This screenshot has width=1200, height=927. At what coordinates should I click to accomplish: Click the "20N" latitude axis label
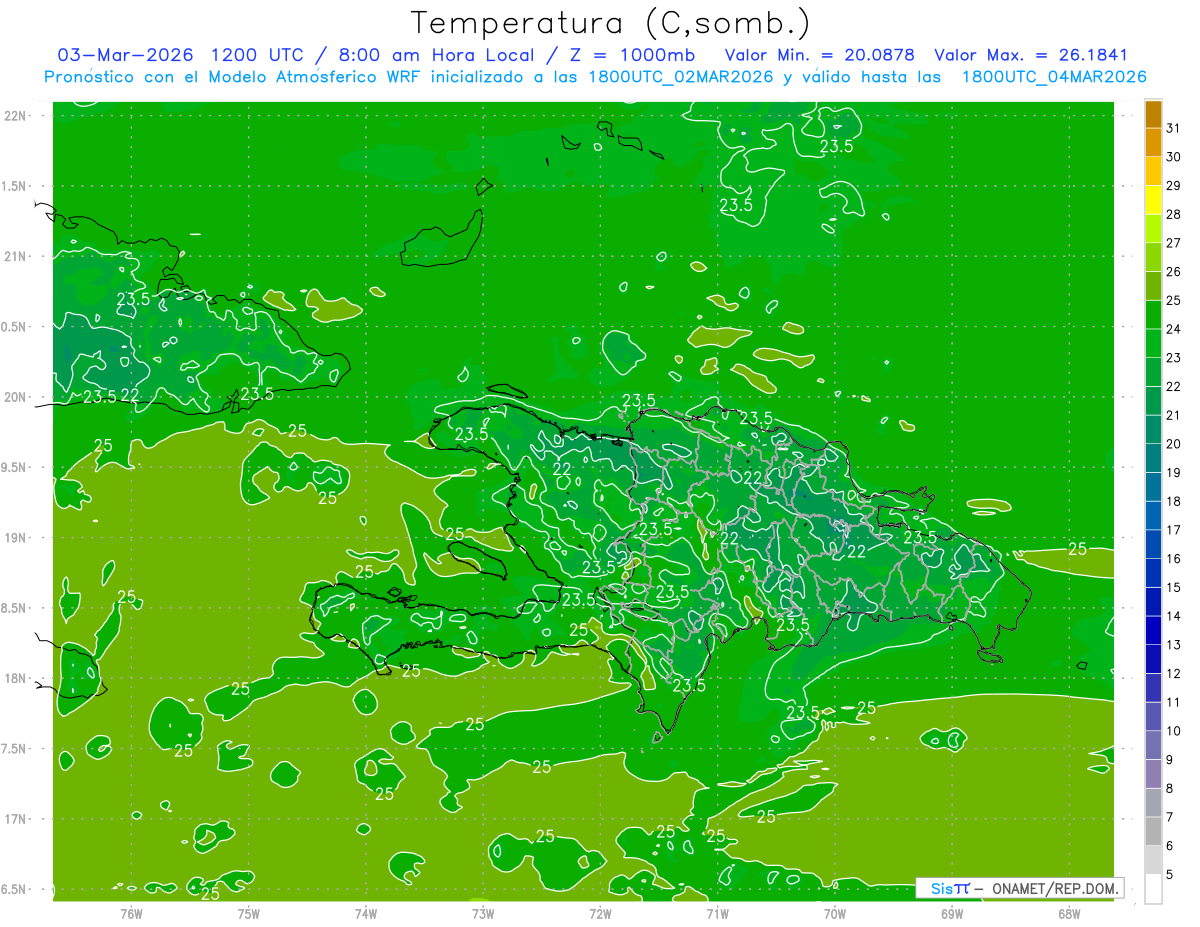tap(14, 397)
